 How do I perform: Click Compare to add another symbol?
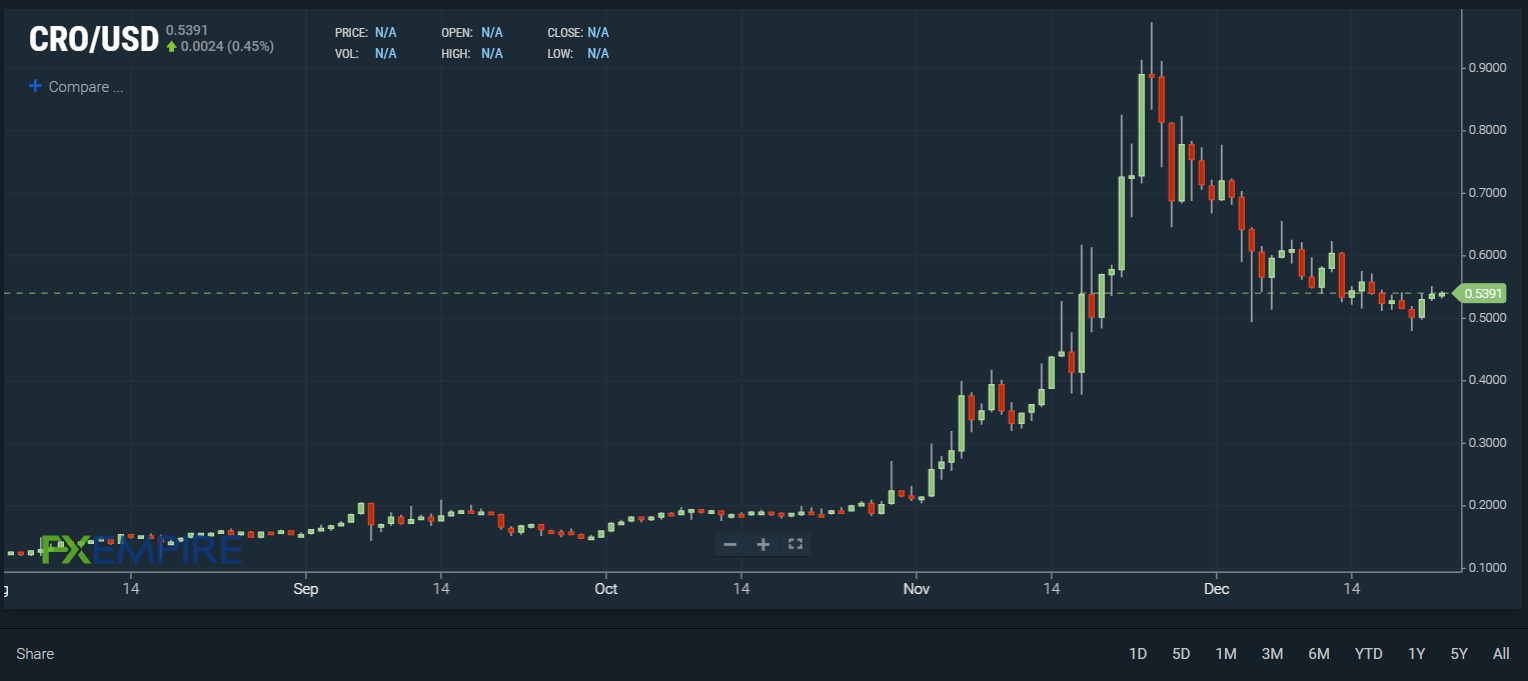76,87
